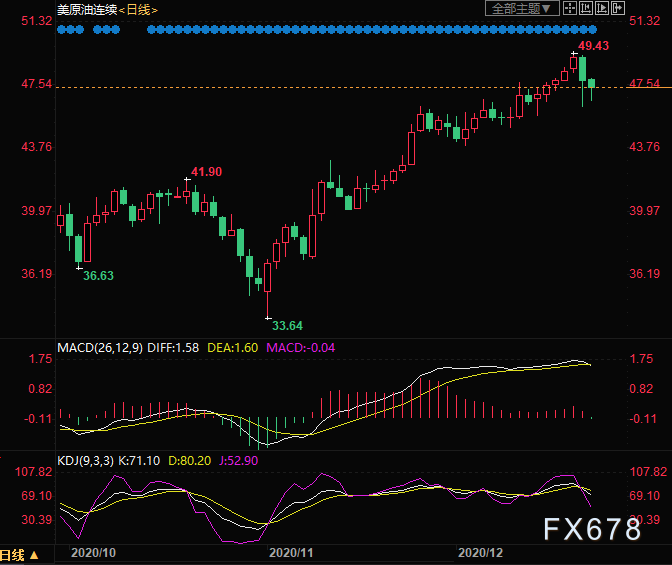Click the third chart tool icon with arrow
This screenshot has width=672, height=565.
click(604, 9)
